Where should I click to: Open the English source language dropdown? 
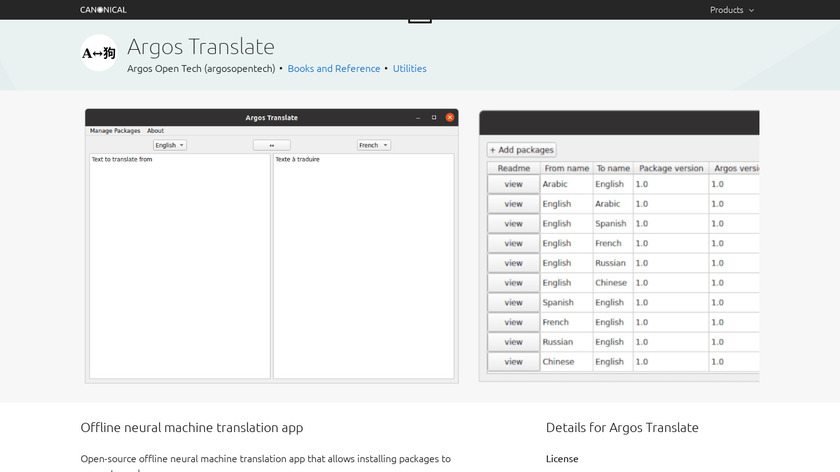click(169, 145)
